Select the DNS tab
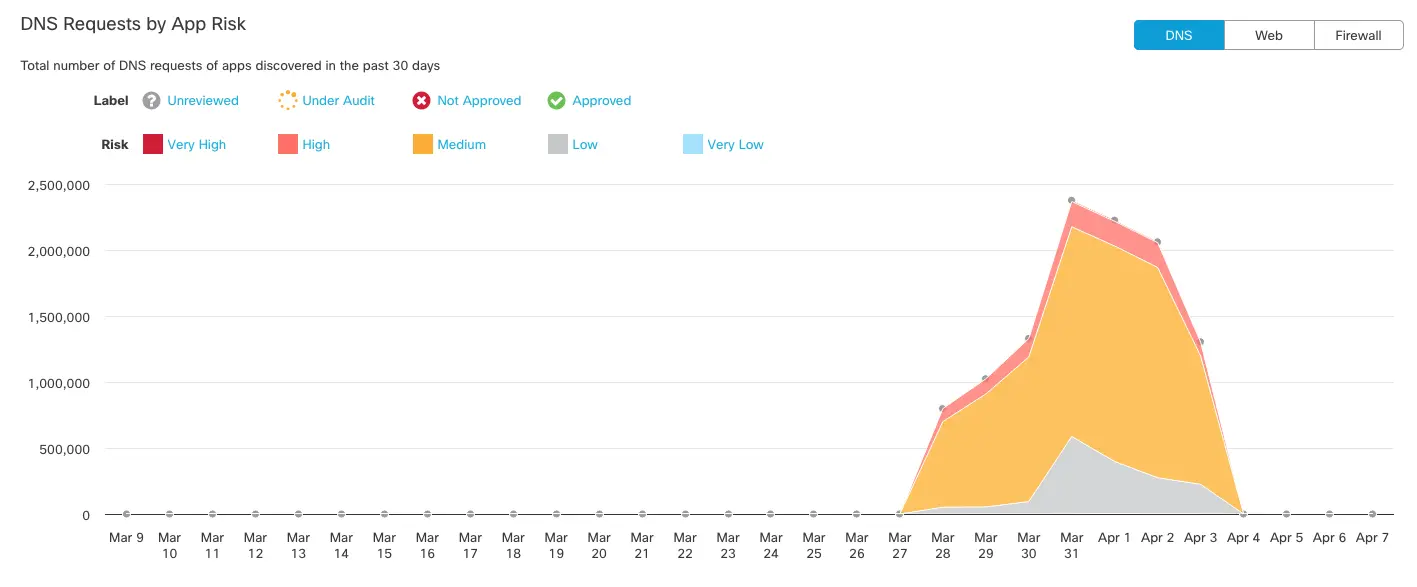Viewport: 1417px width, 587px height. point(1178,34)
